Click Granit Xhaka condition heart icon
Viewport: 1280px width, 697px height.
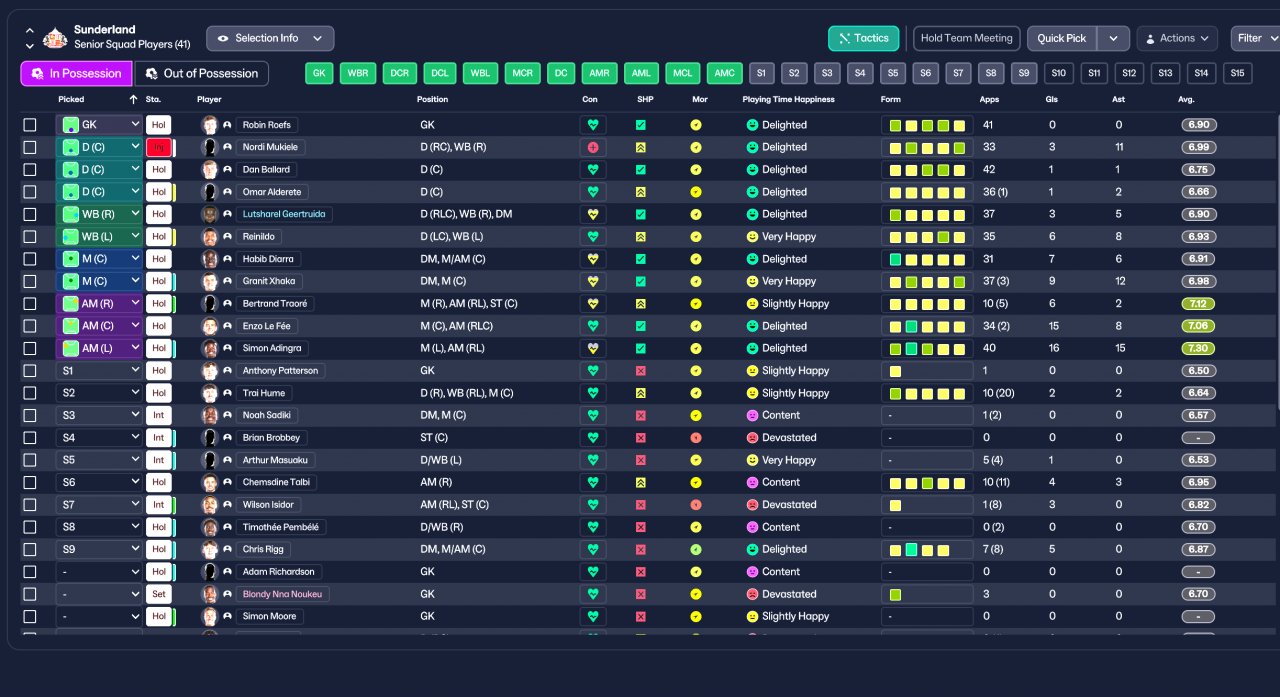[592, 281]
